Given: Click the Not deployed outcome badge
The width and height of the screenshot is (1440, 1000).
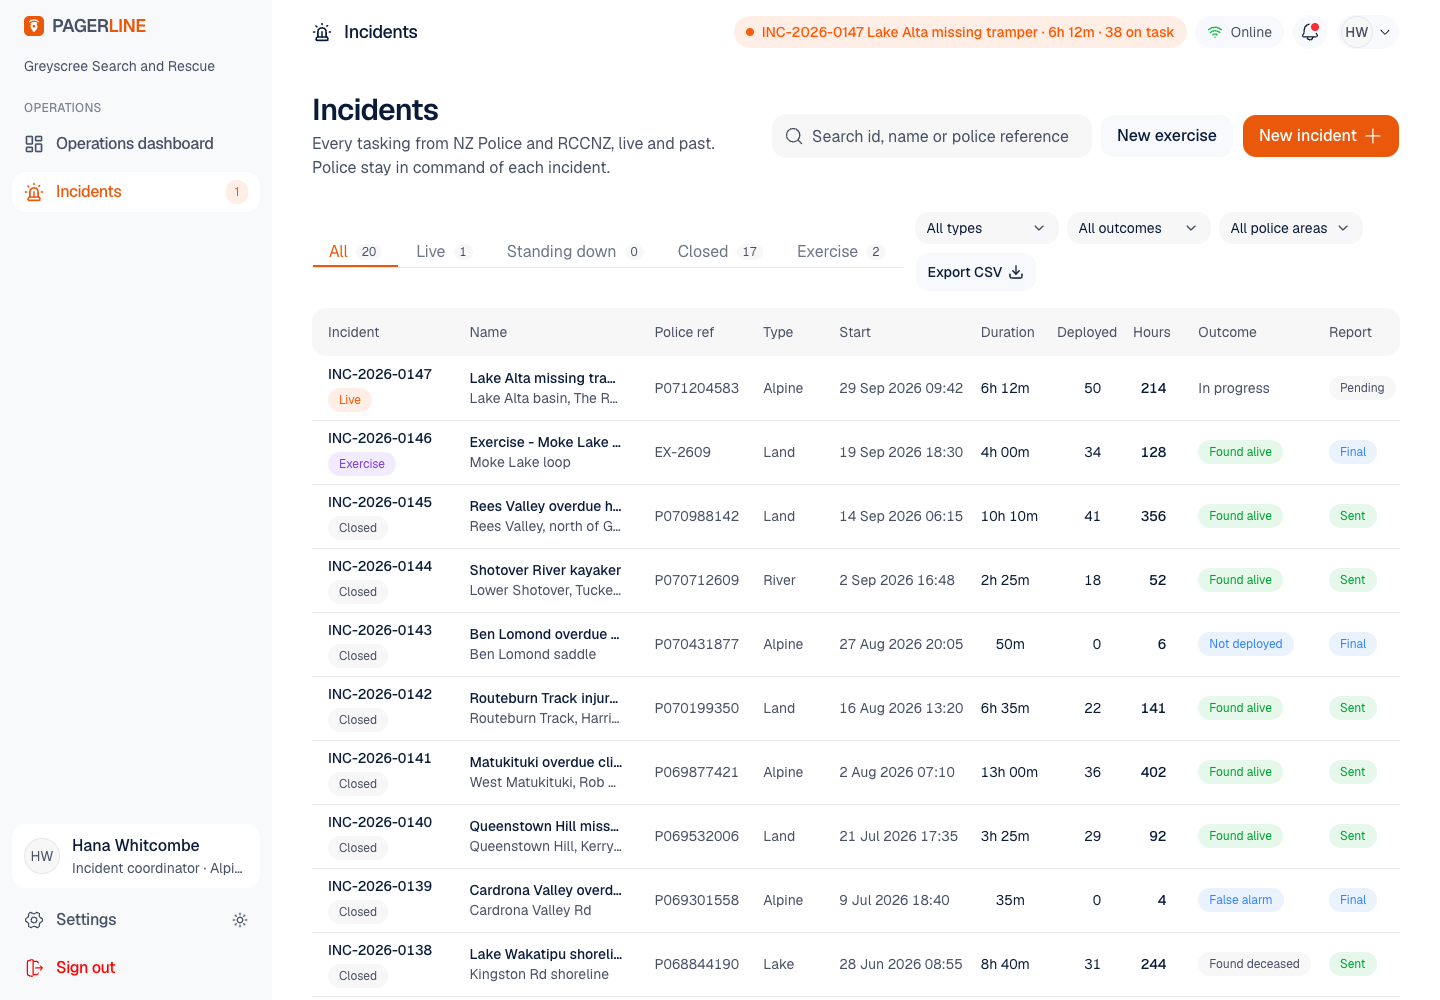Looking at the screenshot, I should click(x=1246, y=644).
